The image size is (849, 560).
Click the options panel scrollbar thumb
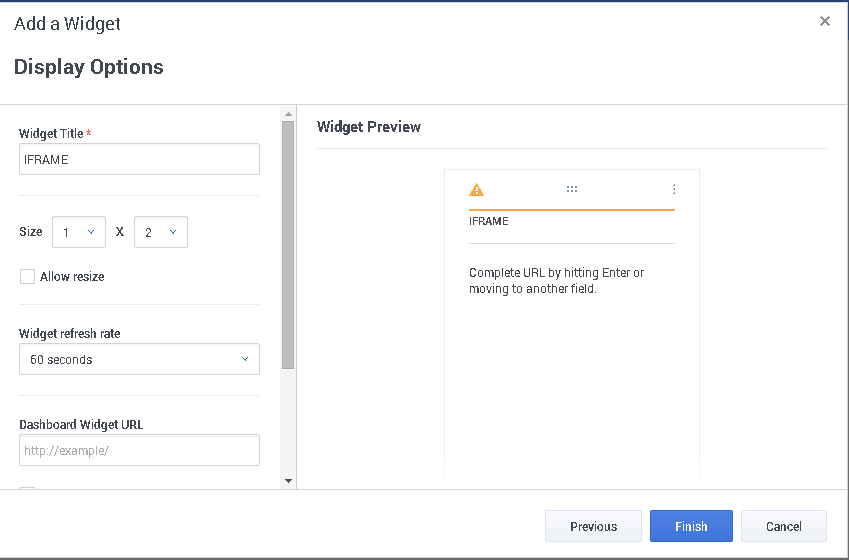click(x=288, y=245)
